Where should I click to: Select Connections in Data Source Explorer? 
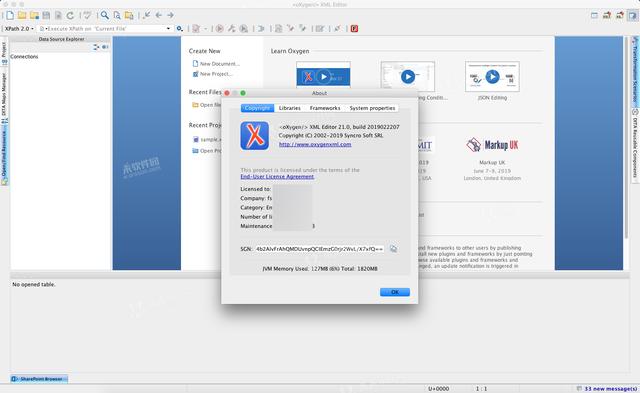click(24, 57)
